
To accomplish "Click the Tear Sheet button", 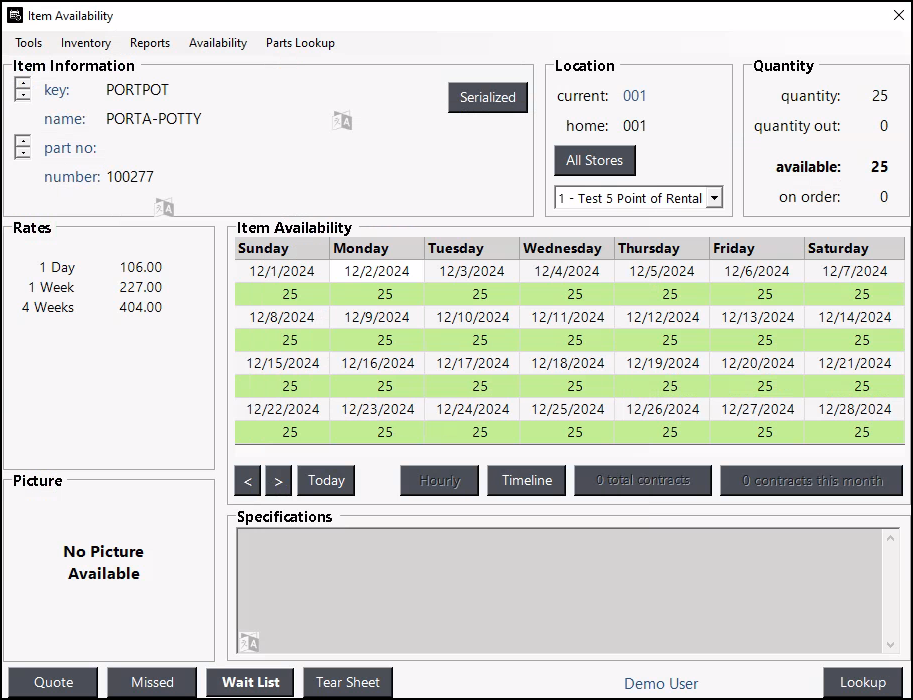I will pos(348,682).
